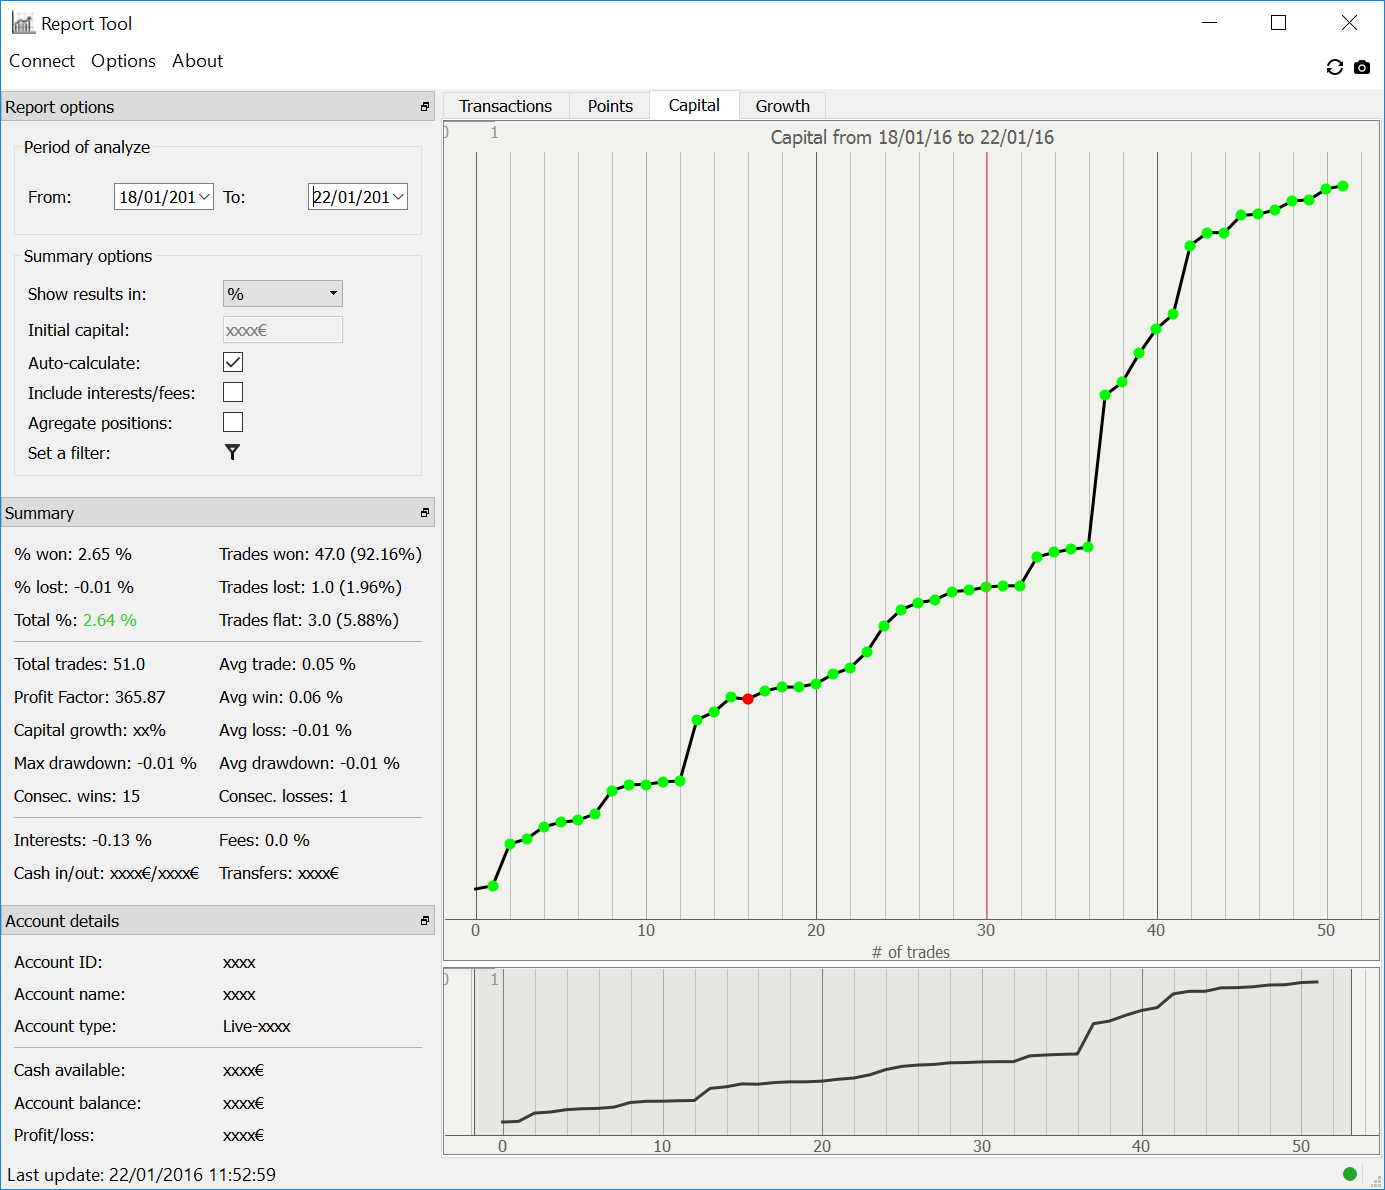Click the camera screenshot icon
This screenshot has height=1190, width=1385.
click(x=1362, y=67)
